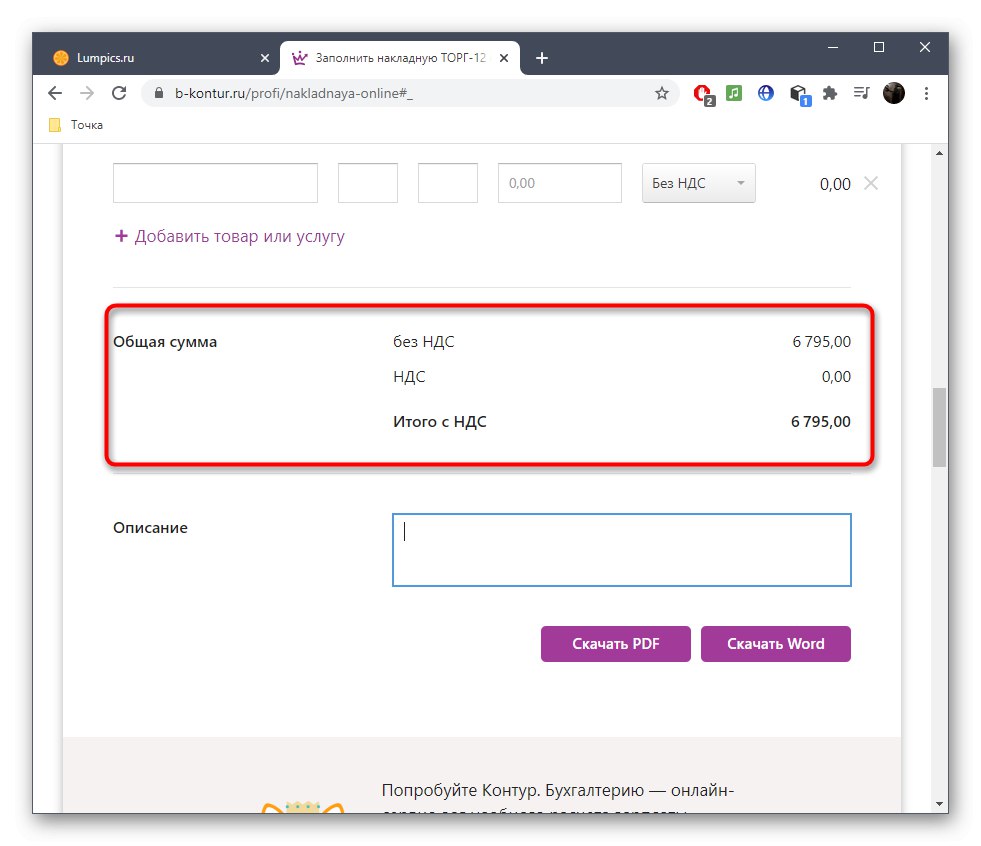Click the padlock site info icon

click(159, 93)
